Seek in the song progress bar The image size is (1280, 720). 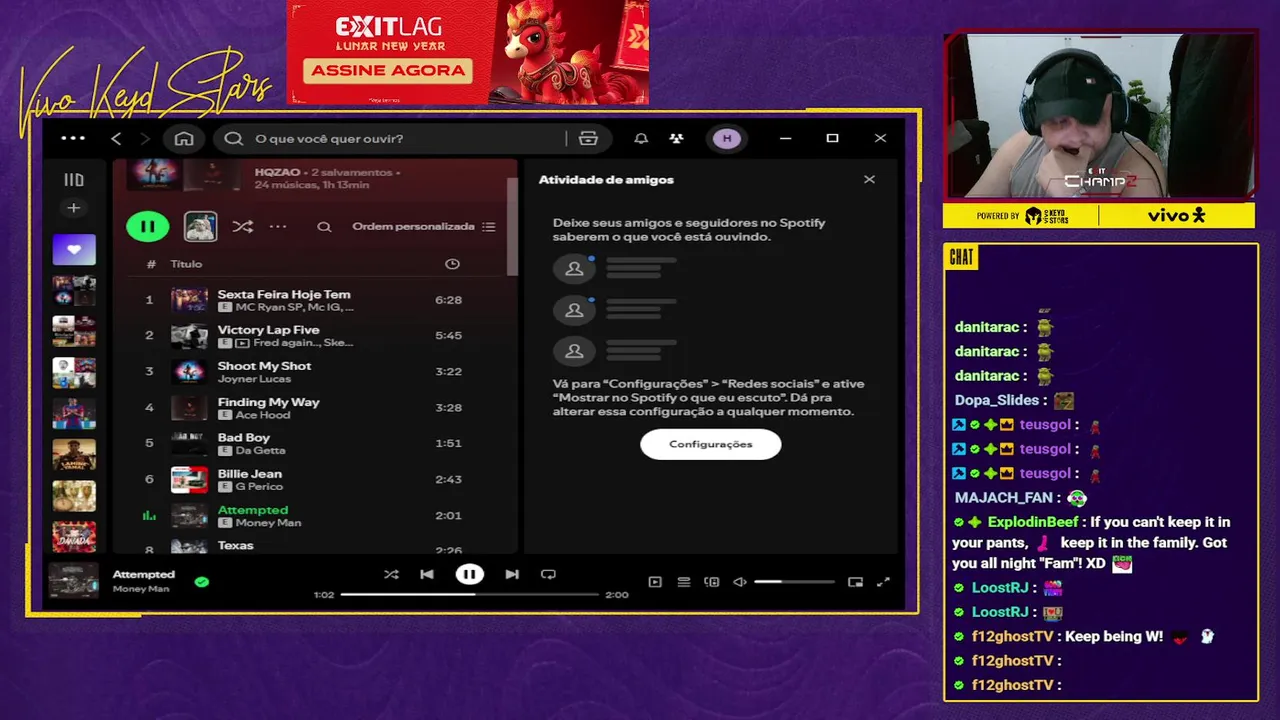point(470,594)
